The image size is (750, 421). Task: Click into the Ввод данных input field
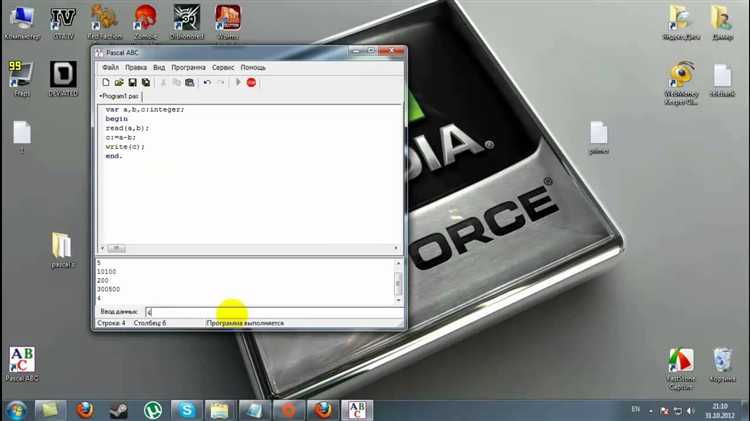click(x=274, y=312)
